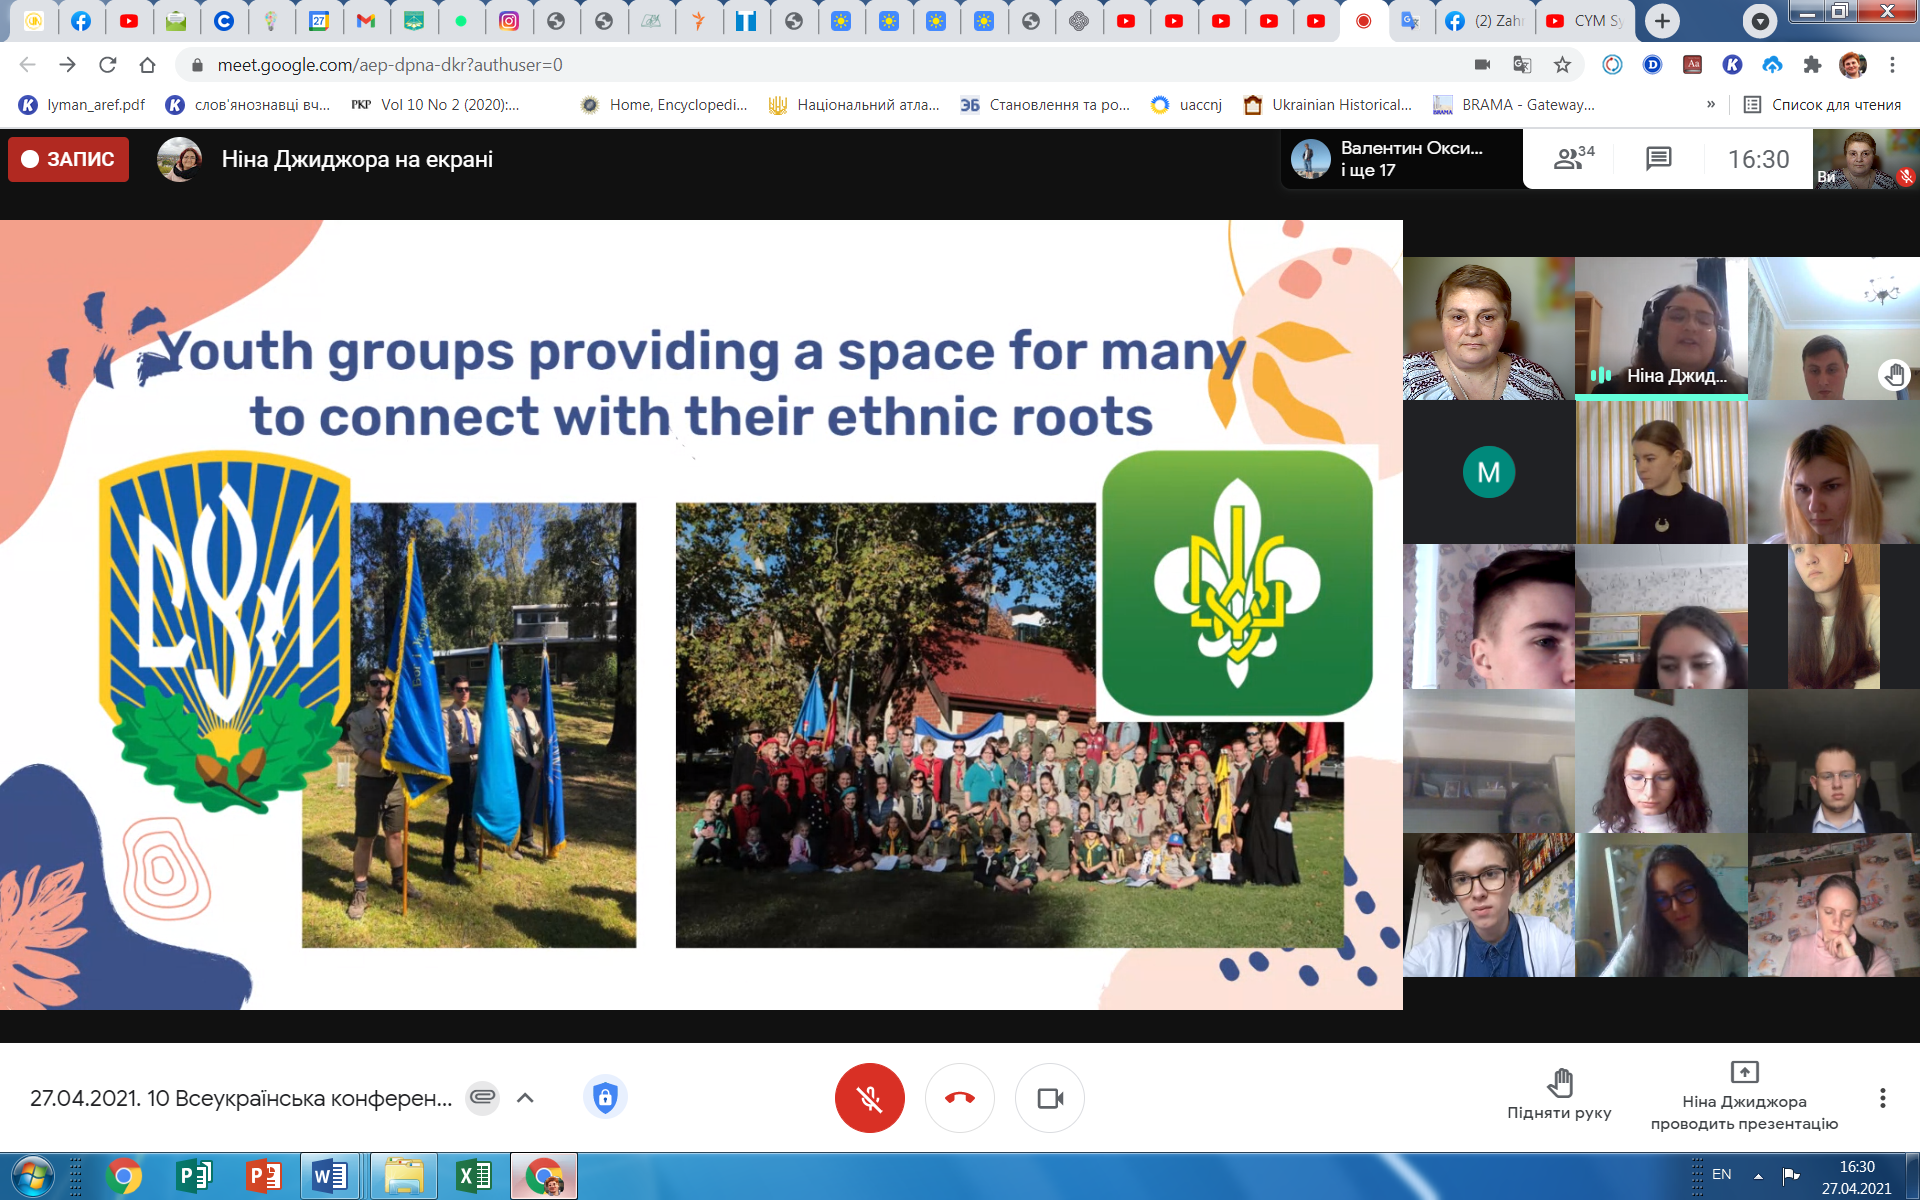Image resolution: width=1920 pixels, height=1200 pixels.
Task: Click the hang up call button
Action: tap(959, 1098)
